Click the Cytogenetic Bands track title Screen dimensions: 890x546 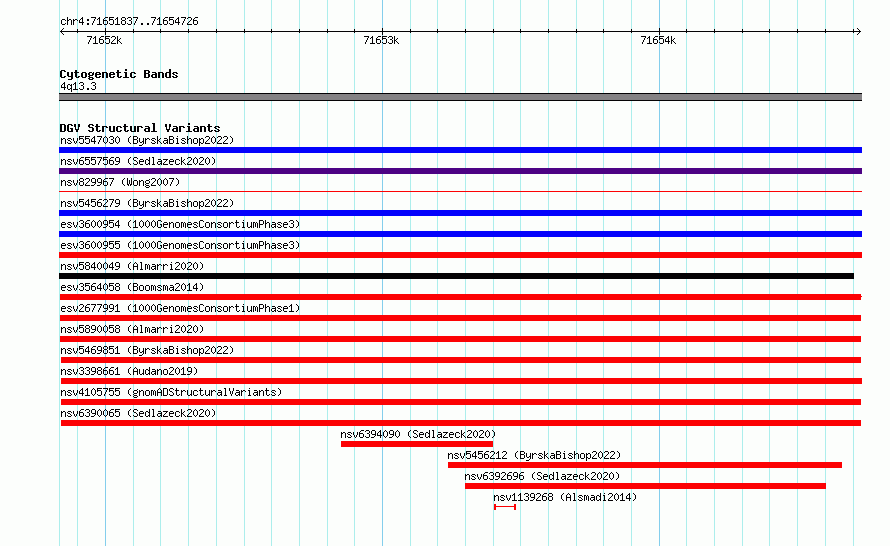(119, 74)
